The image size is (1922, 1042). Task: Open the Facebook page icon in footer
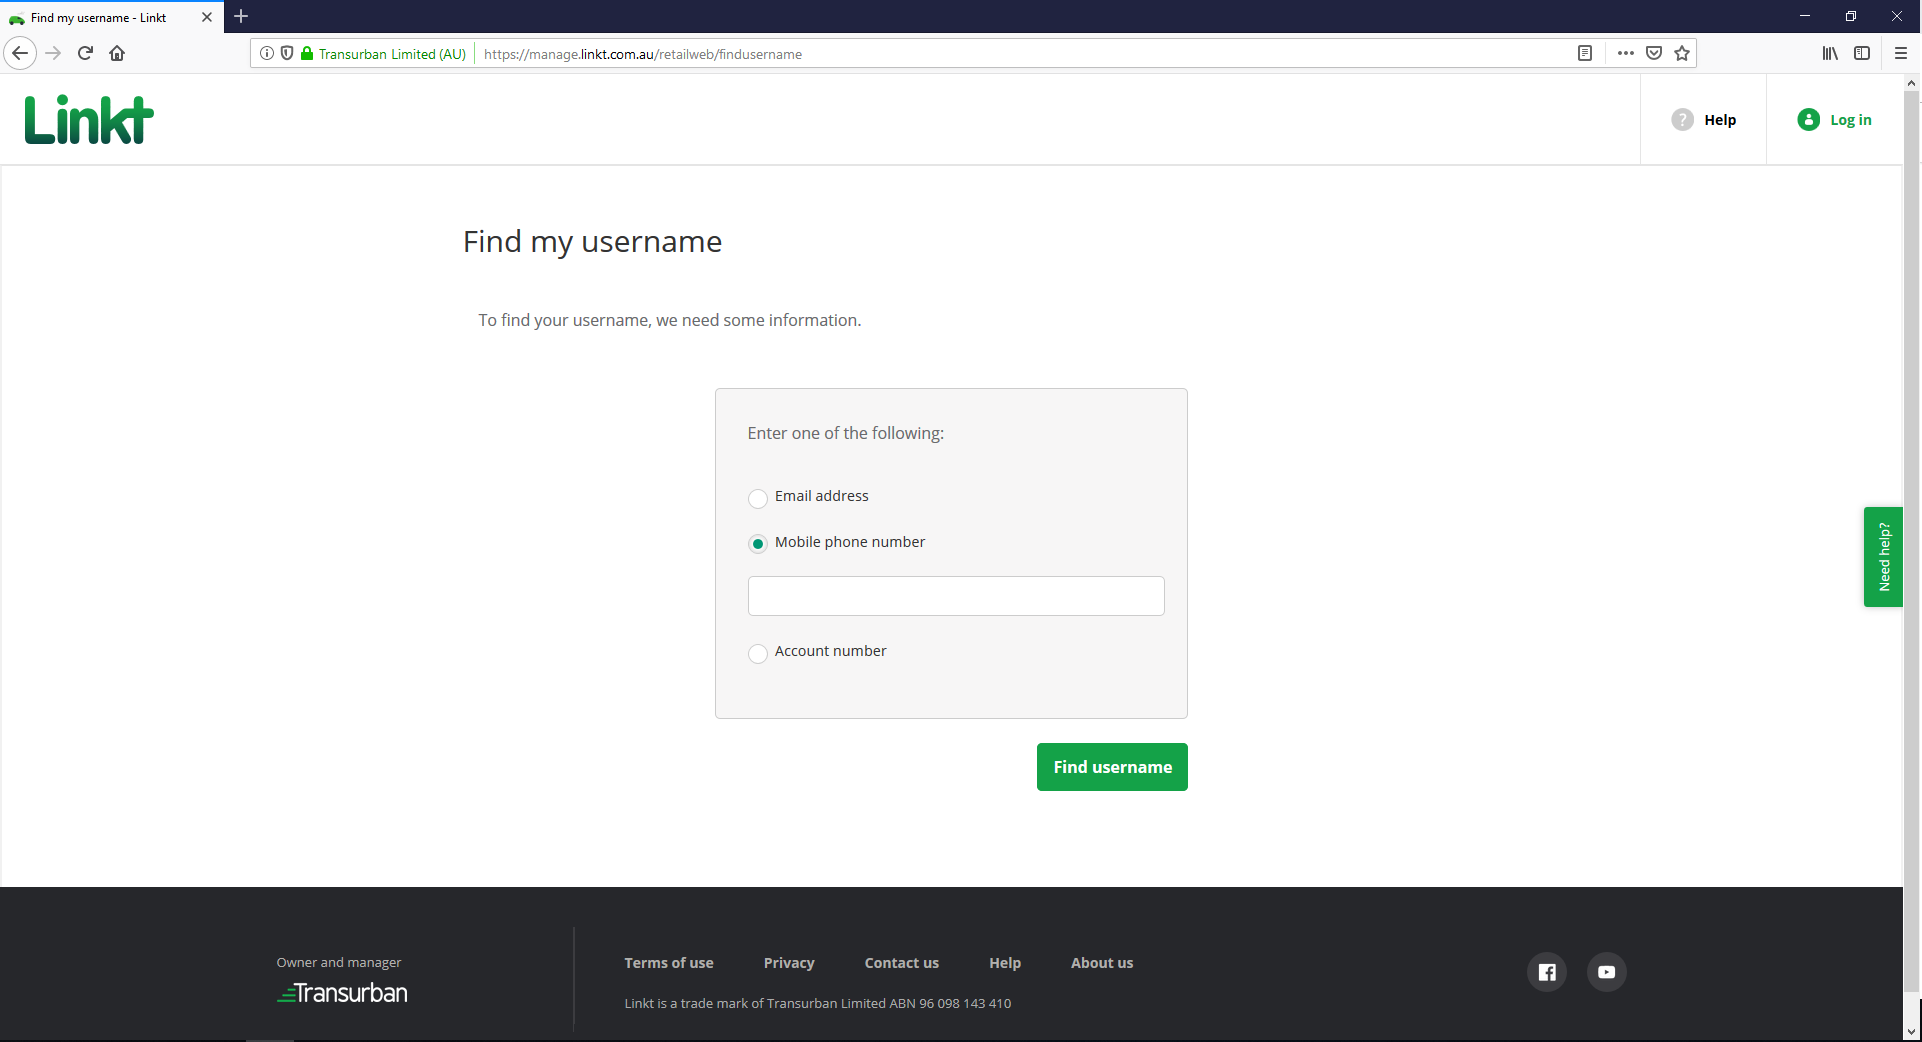pyautogui.click(x=1546, y=971)
